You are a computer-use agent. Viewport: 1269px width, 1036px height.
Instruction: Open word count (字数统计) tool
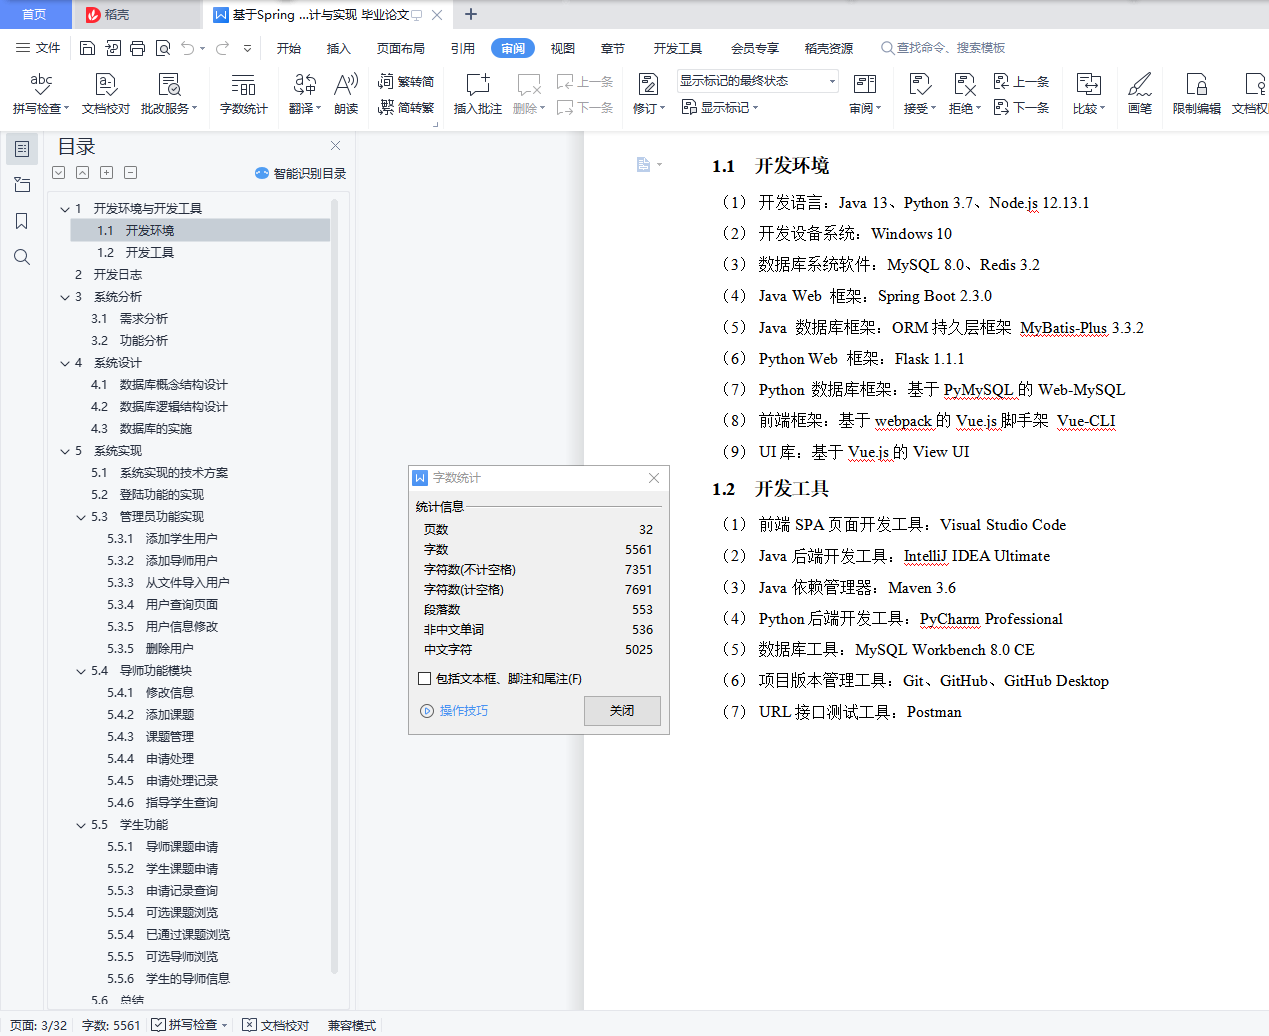click(x=243, y=94)
